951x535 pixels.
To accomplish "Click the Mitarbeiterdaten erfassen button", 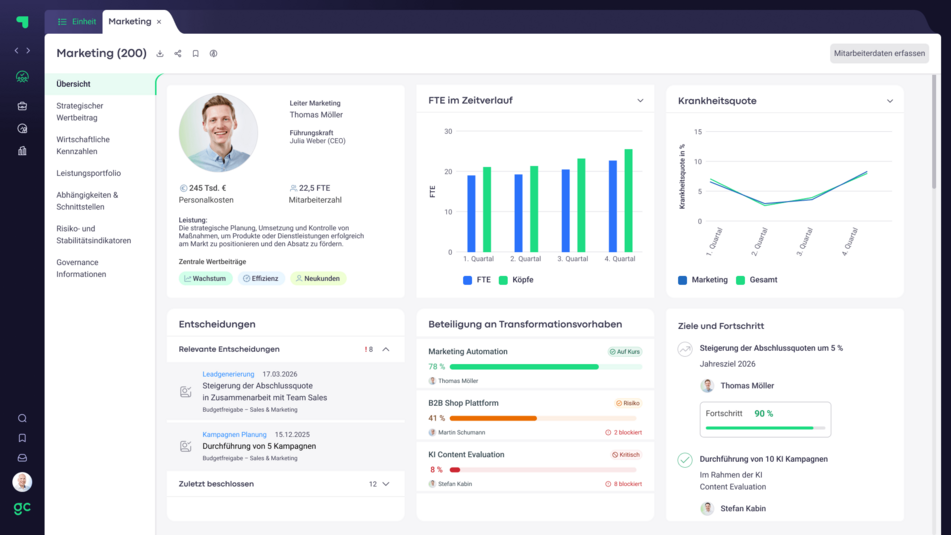I will coord(879,53).
